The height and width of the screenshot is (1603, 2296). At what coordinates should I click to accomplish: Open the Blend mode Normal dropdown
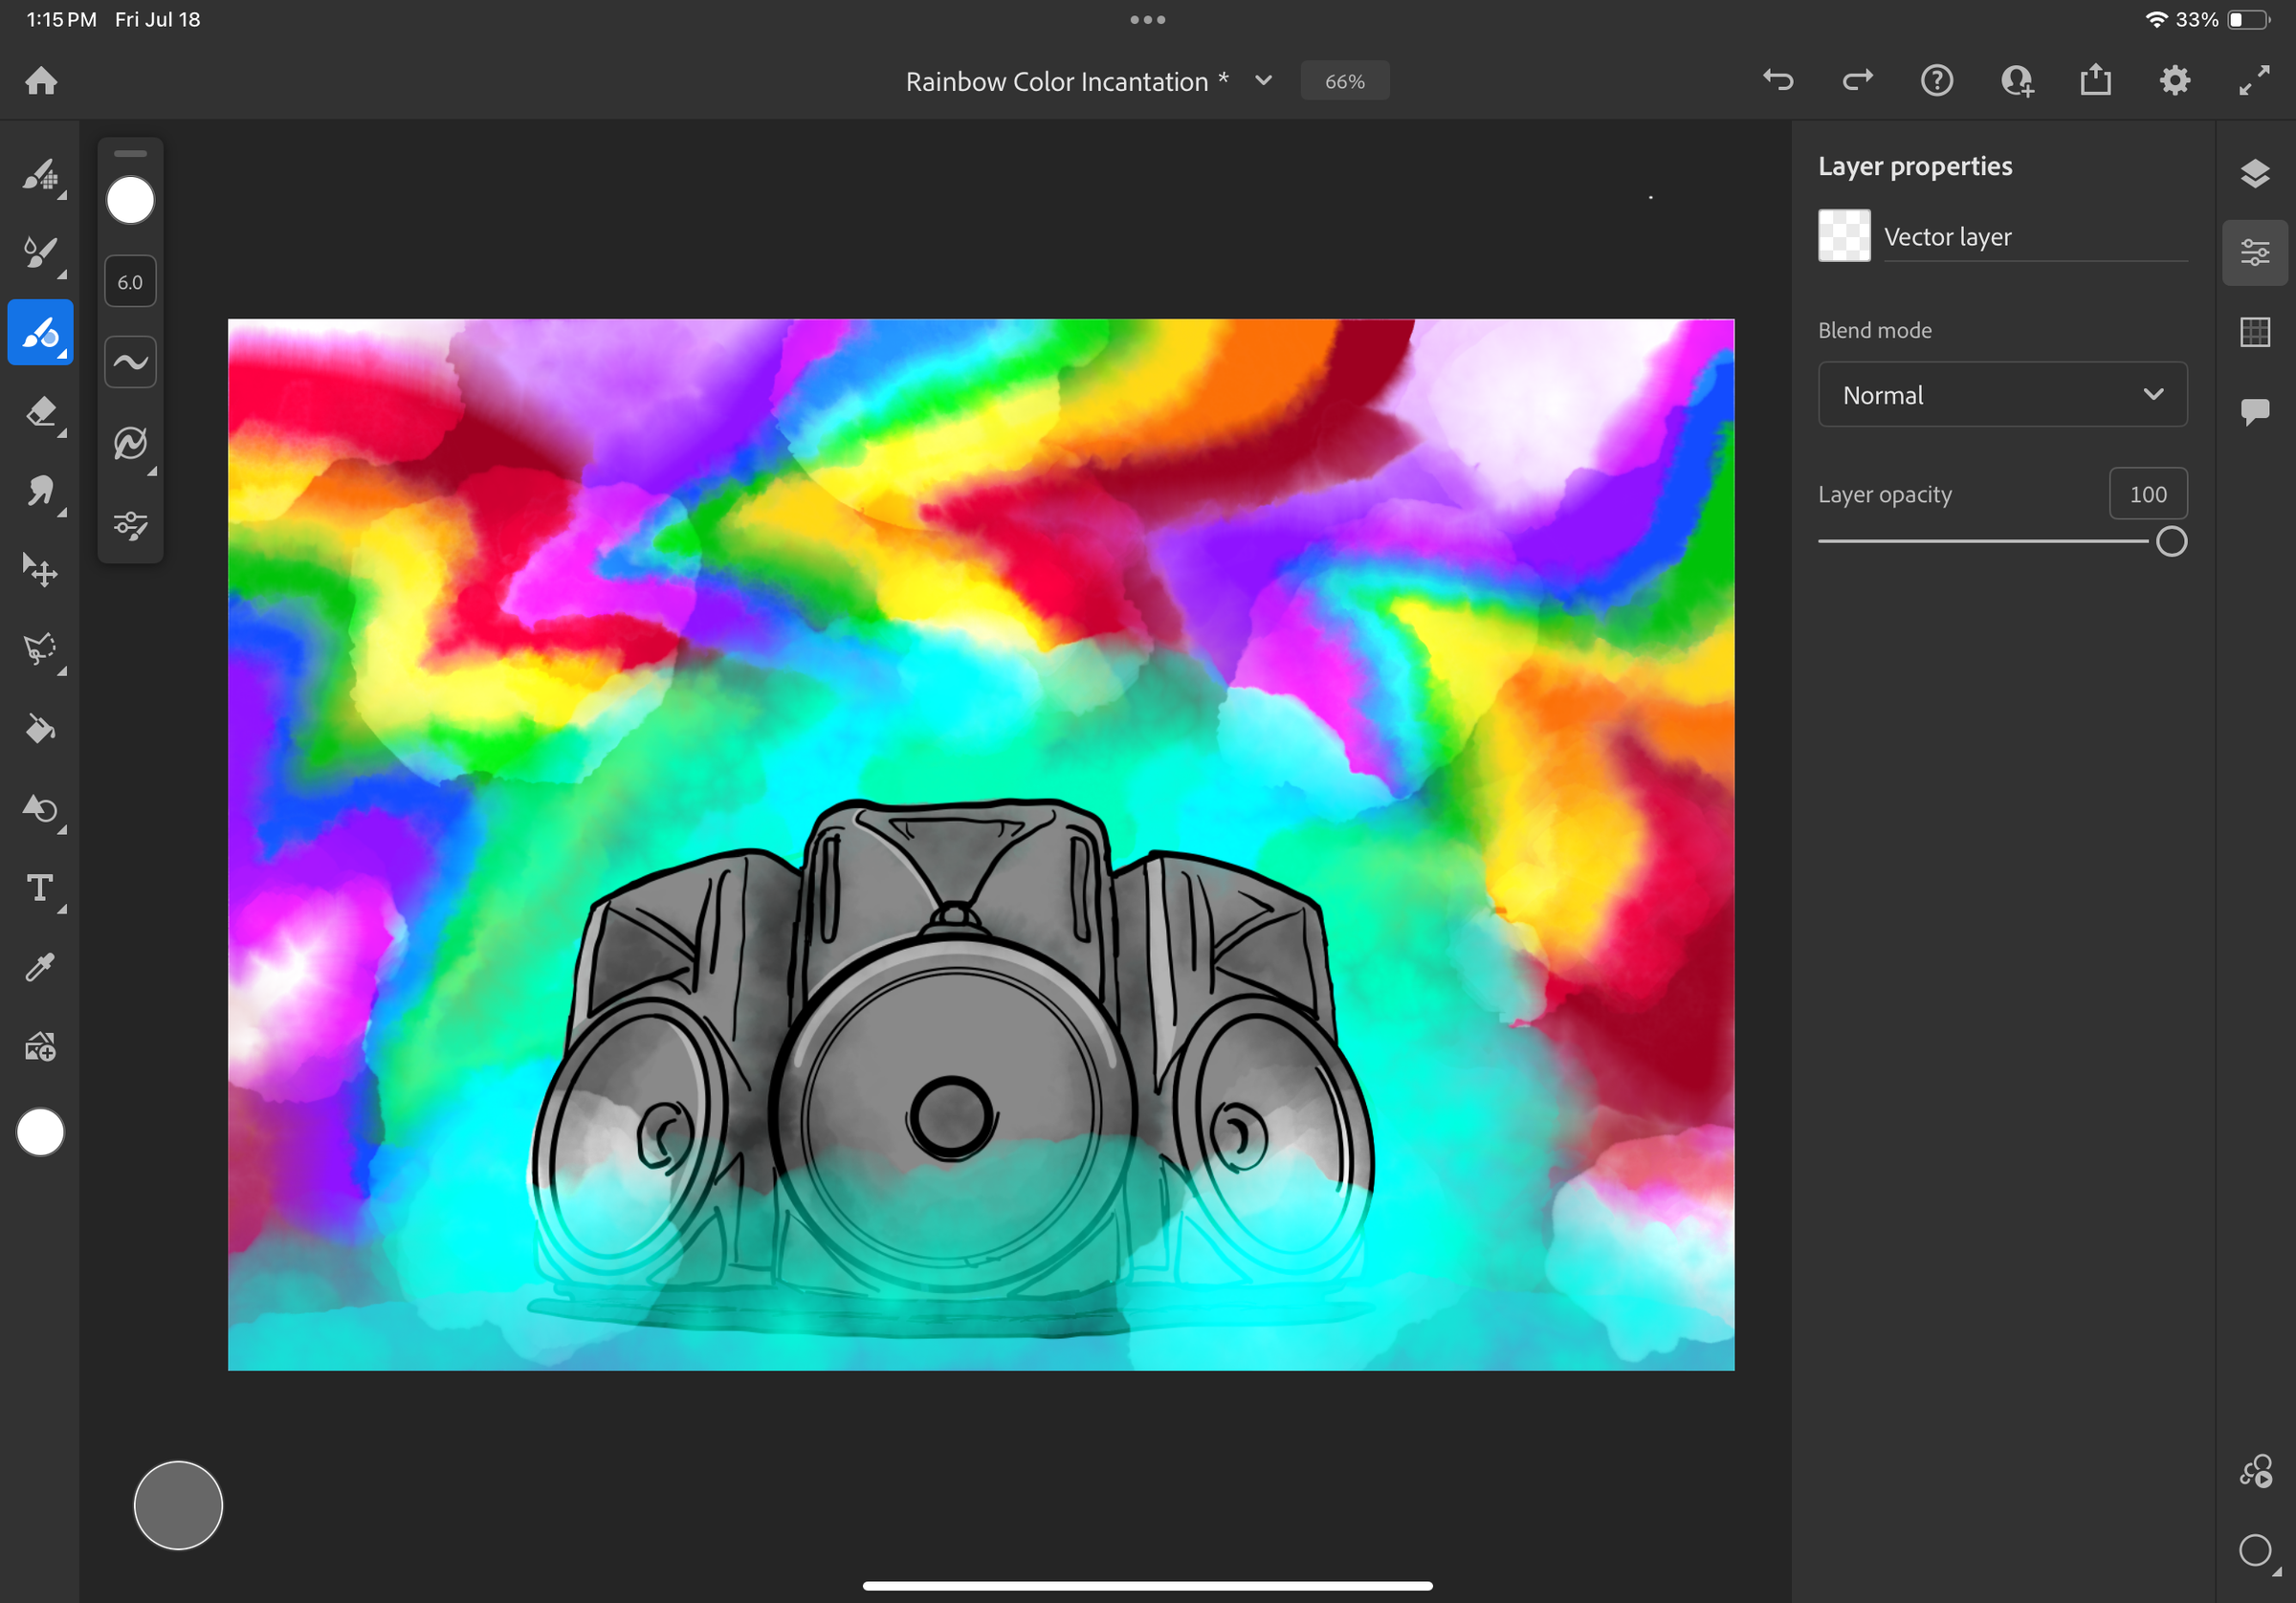pos(2003,395)
